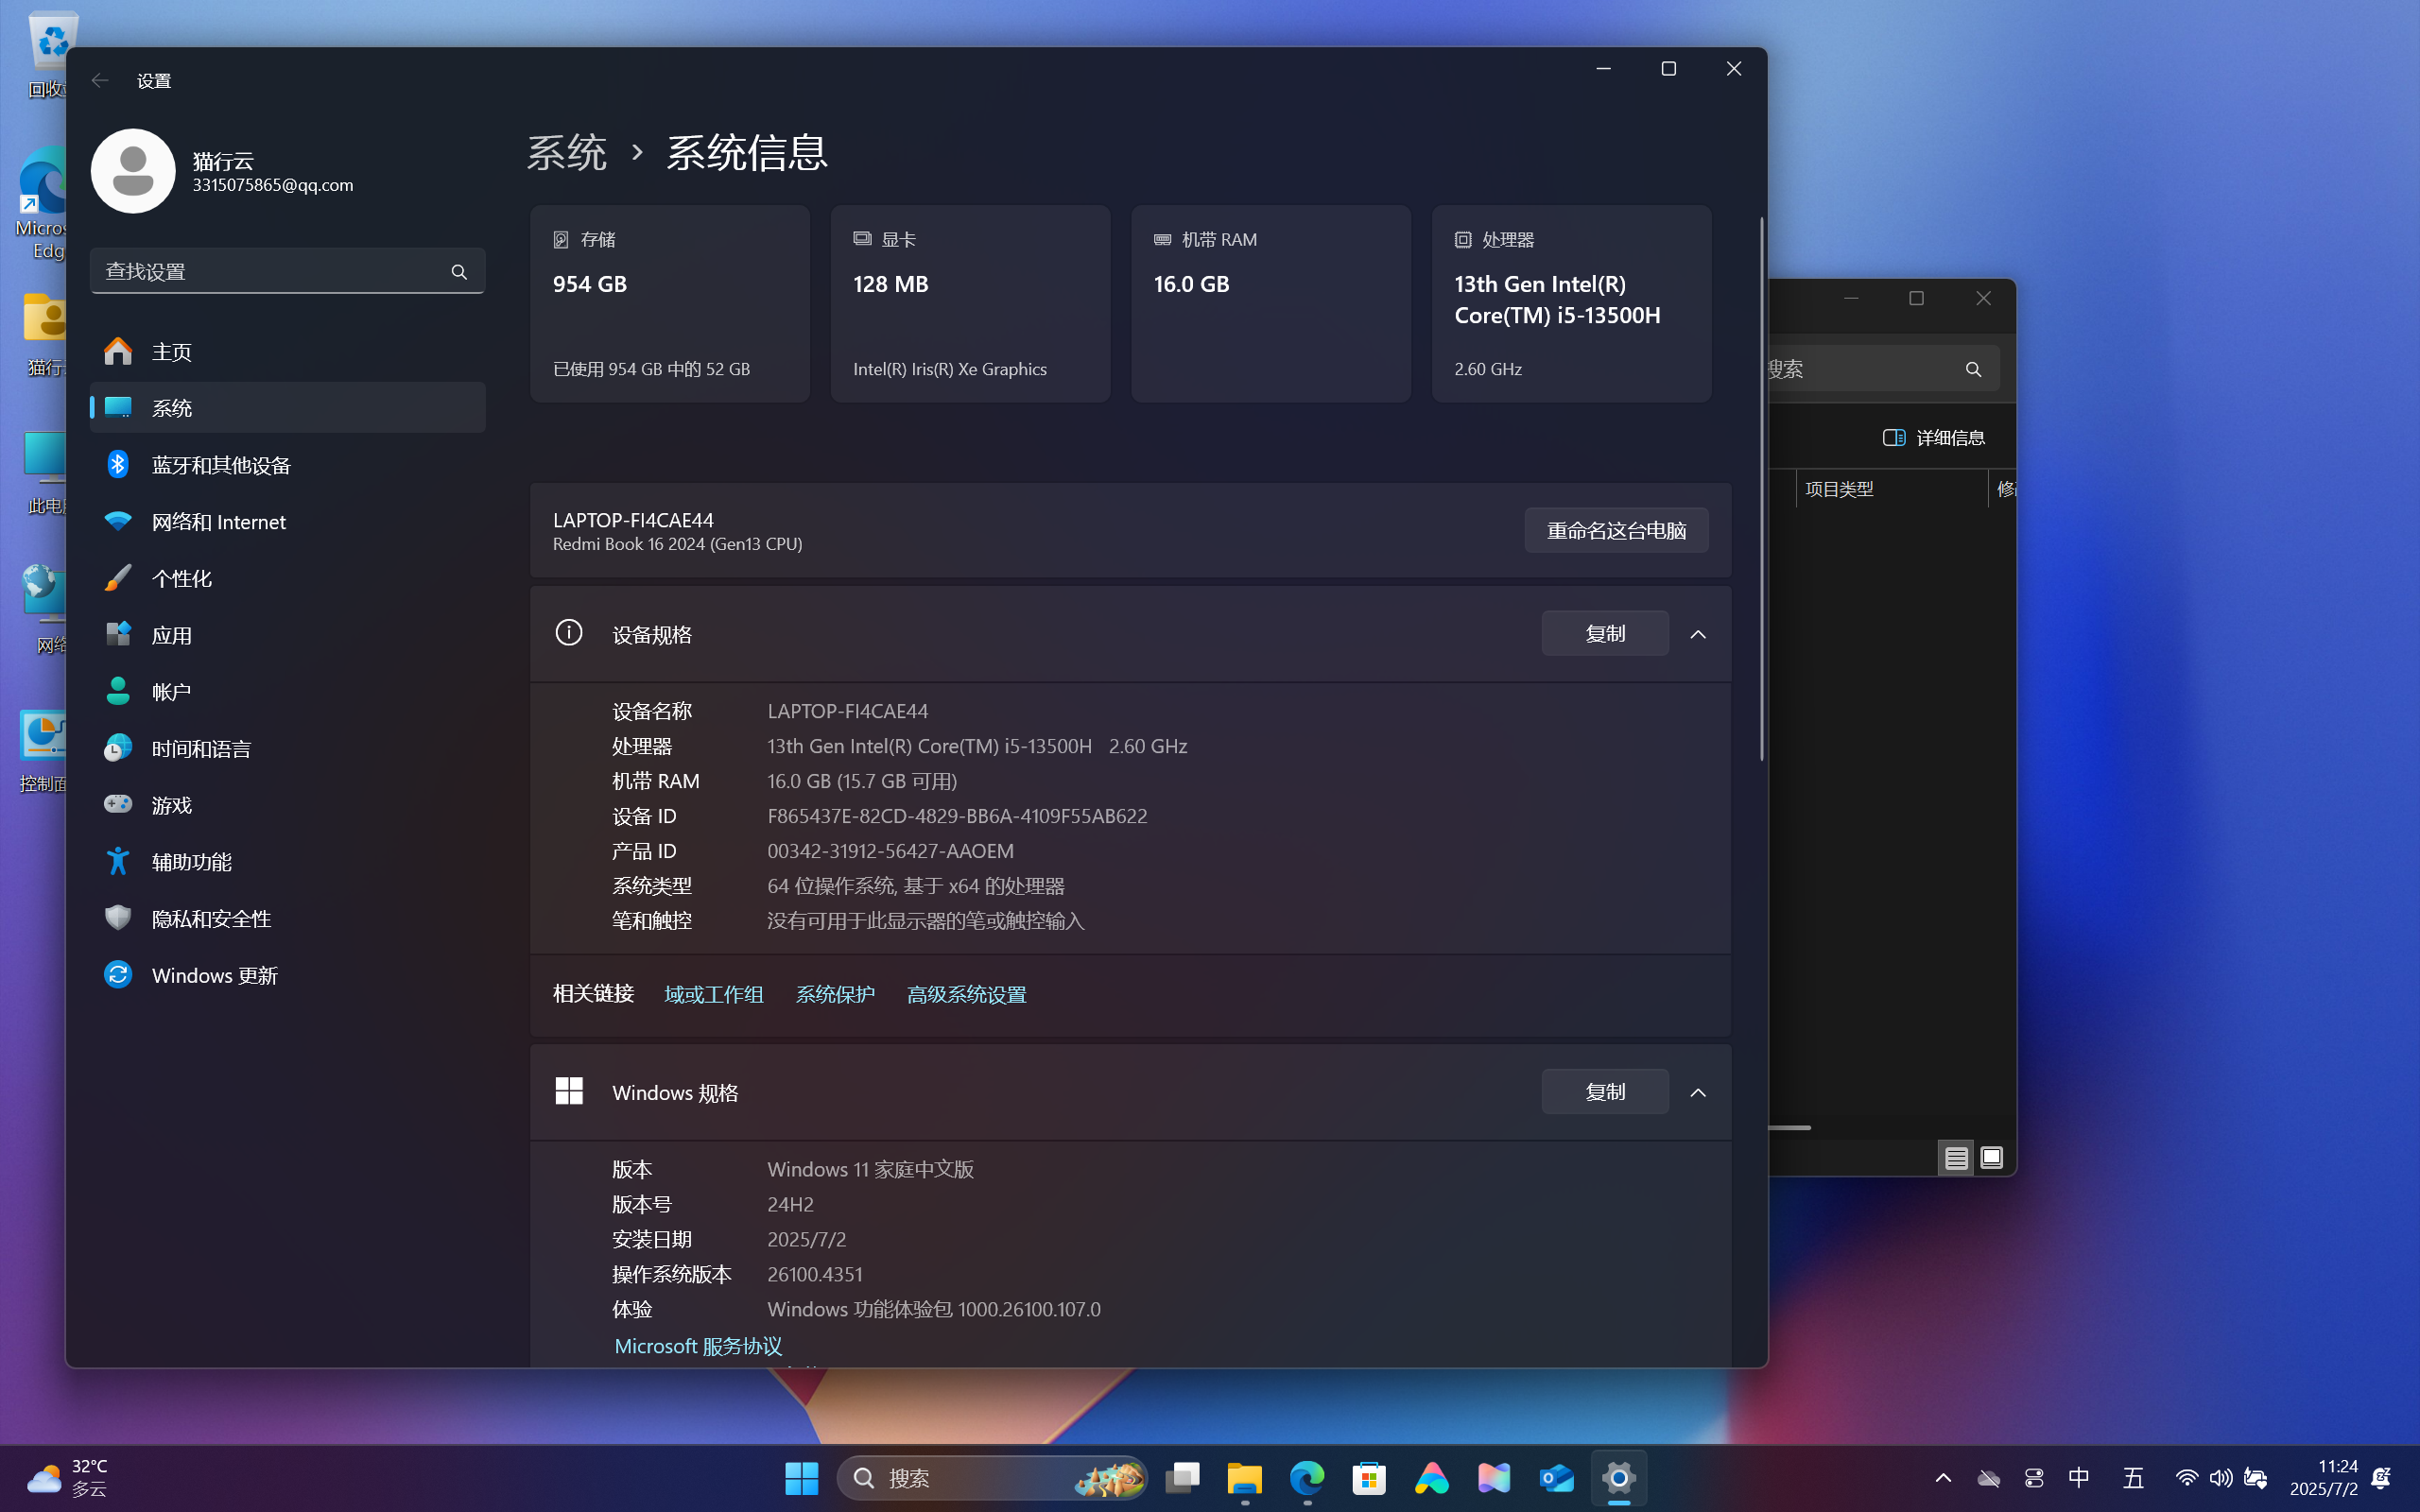The height and width of the screenshot is (1512, 2420).
Task: Open the 处理器 info card
Action: pos(1571,304)
